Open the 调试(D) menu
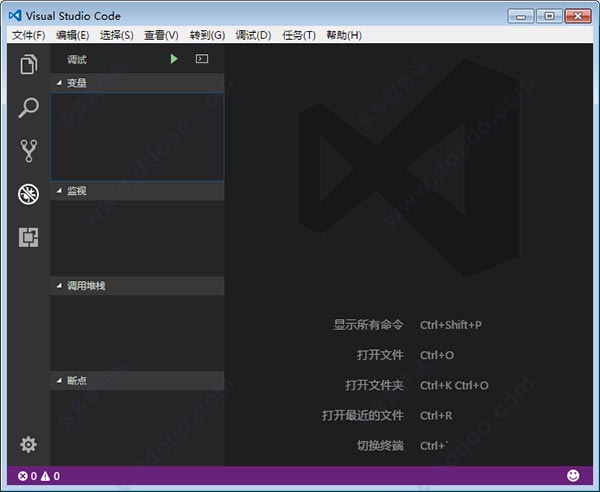 pyautogui.click(x=253, y=35)
